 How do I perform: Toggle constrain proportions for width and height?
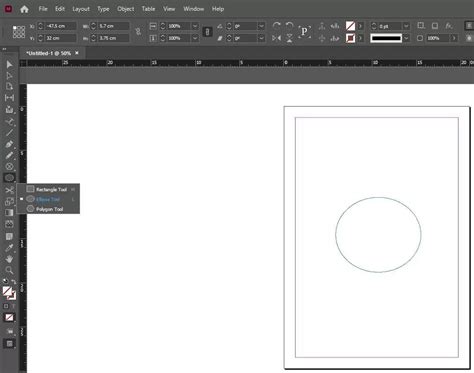click(x=138, y=32)
